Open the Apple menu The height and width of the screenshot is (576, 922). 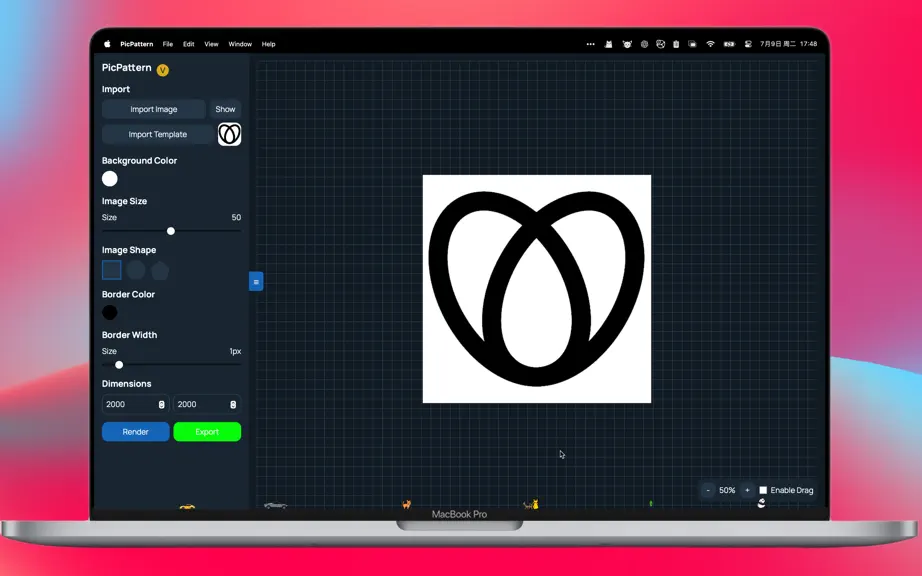tap(107, 44)
